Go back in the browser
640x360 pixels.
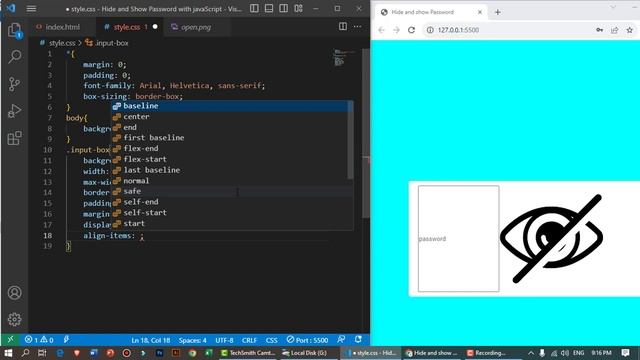coord(382,30)
